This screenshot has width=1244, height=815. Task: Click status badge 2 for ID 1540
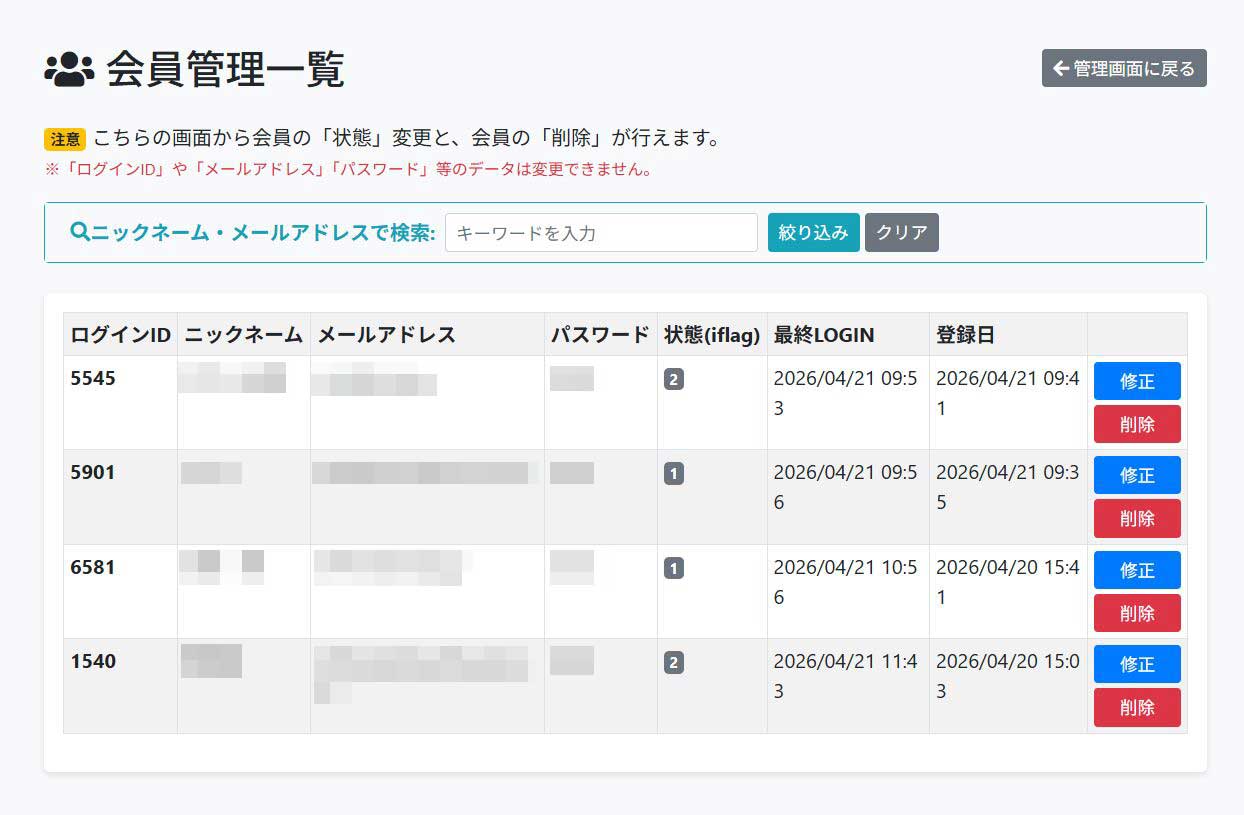[673, 662]
